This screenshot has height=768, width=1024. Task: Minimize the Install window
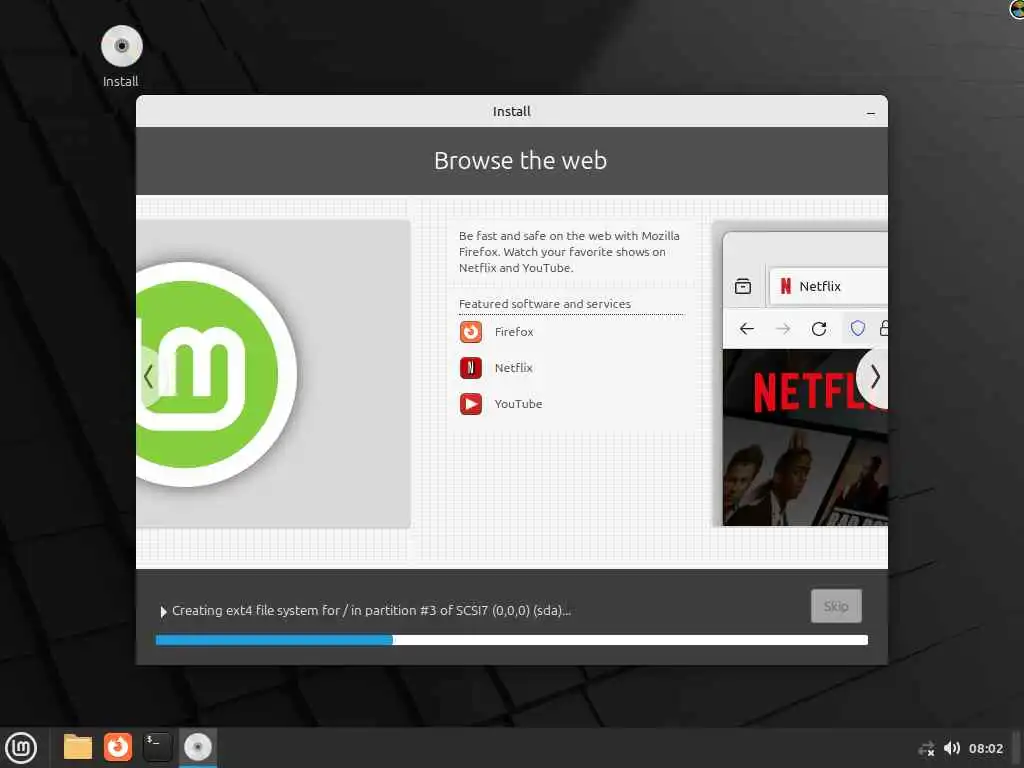coord(871,113)
